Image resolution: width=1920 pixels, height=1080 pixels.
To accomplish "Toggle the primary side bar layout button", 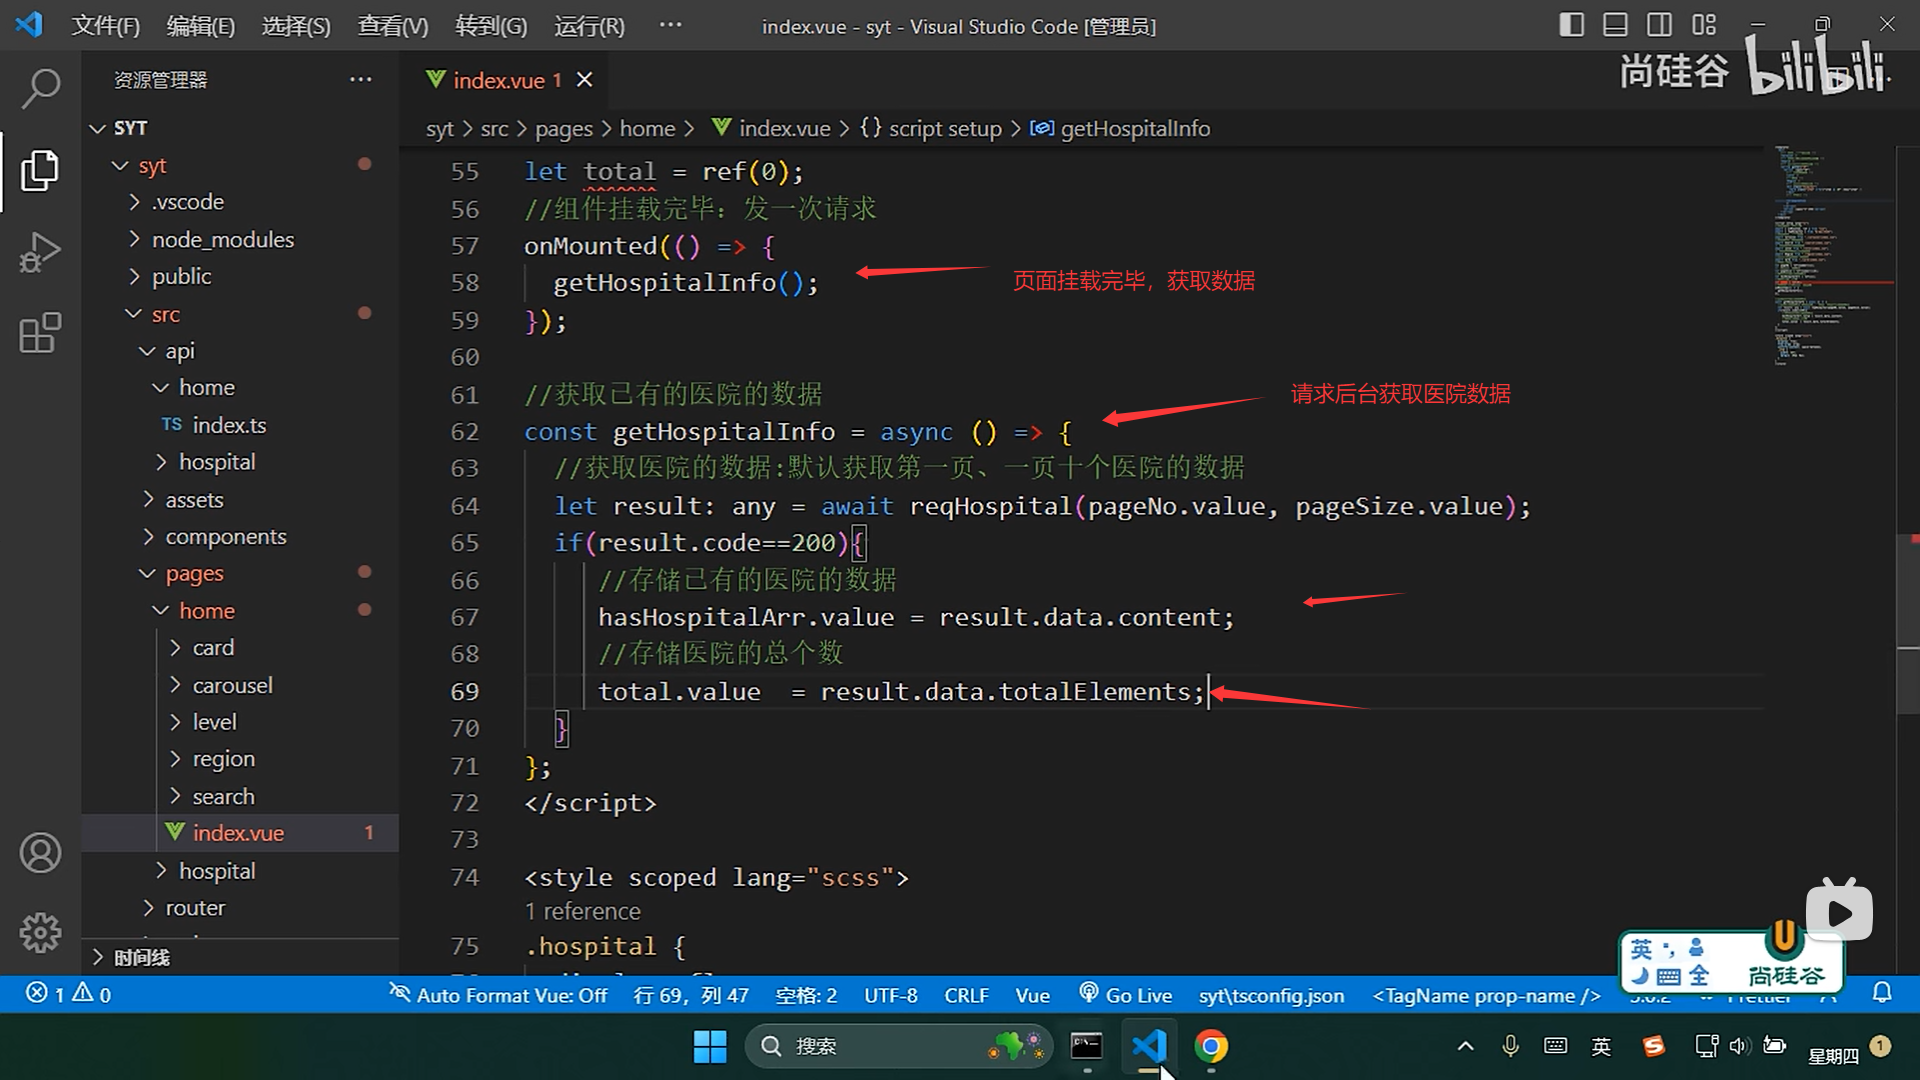I will (1571, 25).
